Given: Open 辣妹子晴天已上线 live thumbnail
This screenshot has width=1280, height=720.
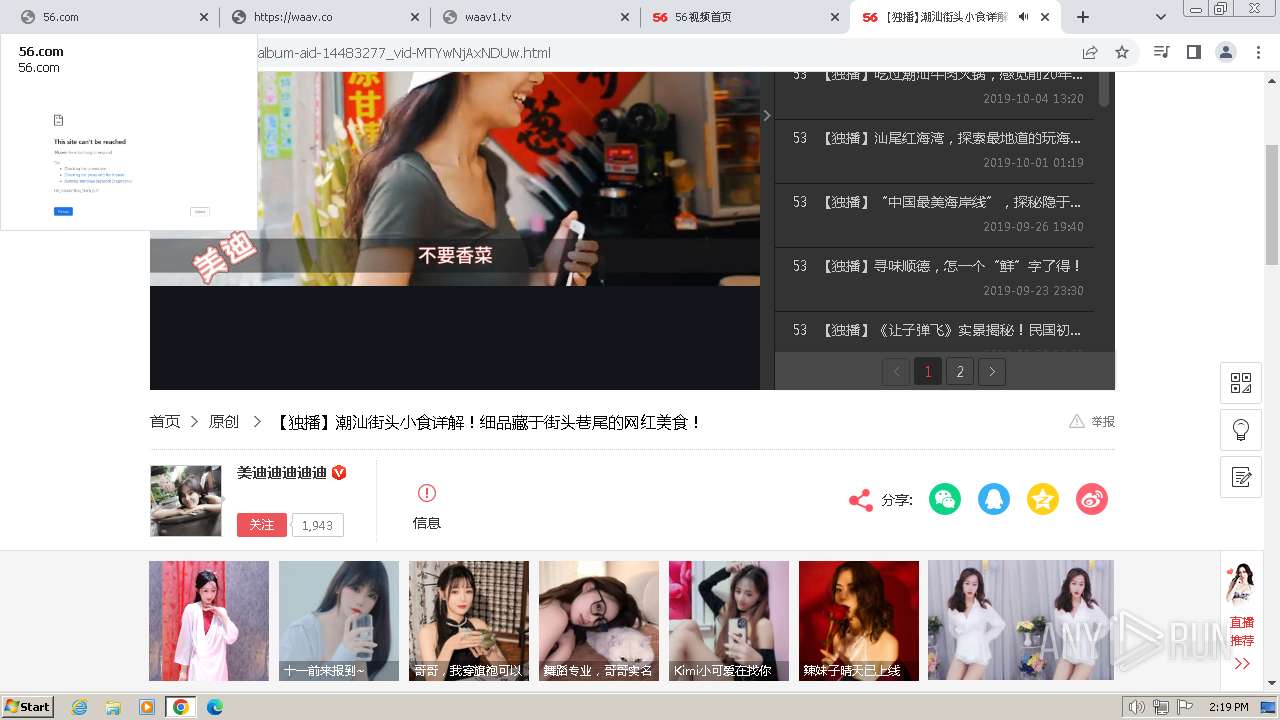Looking at the screenshot, I should click(x=859, y=621).
